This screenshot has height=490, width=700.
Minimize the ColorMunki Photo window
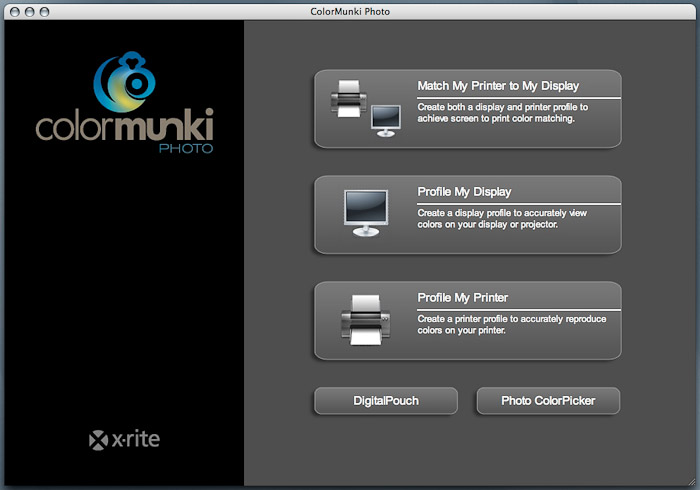coord(30,11)
